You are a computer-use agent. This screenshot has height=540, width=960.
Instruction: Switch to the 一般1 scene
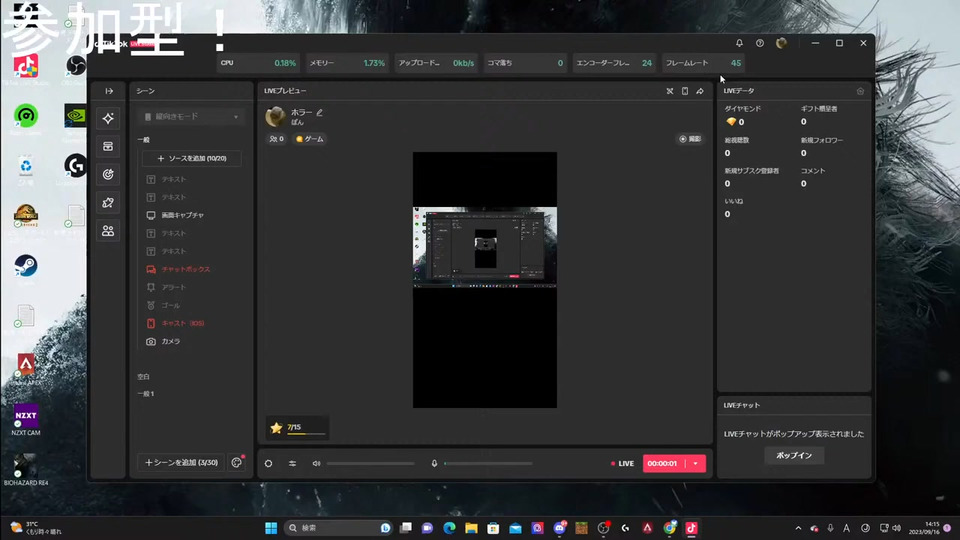pyautogui.click(x=146, y=394)
